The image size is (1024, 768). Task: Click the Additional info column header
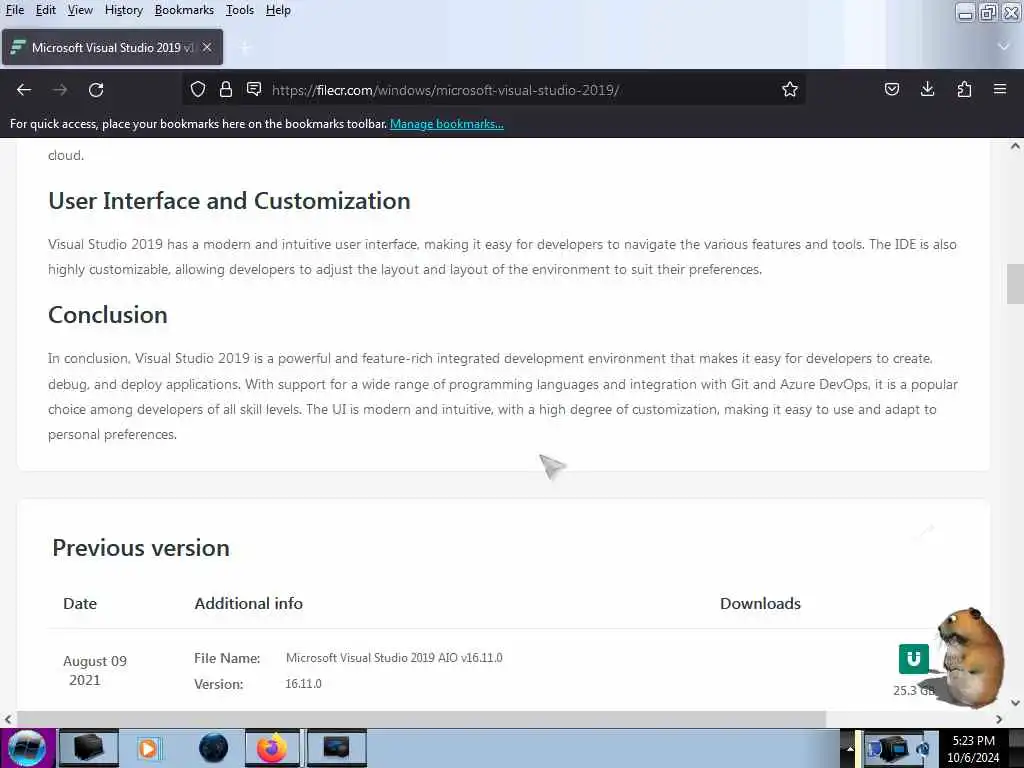249,603
